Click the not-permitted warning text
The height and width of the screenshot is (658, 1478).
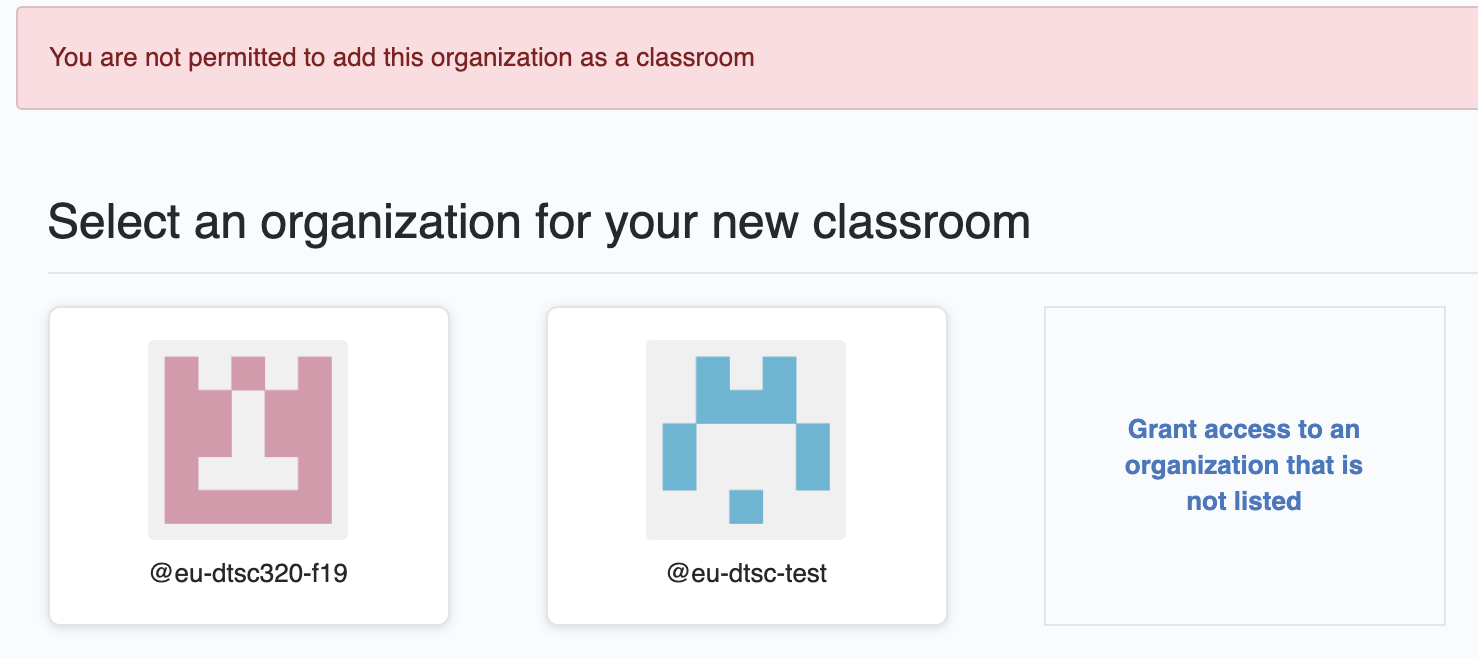[x=400, y=58]
